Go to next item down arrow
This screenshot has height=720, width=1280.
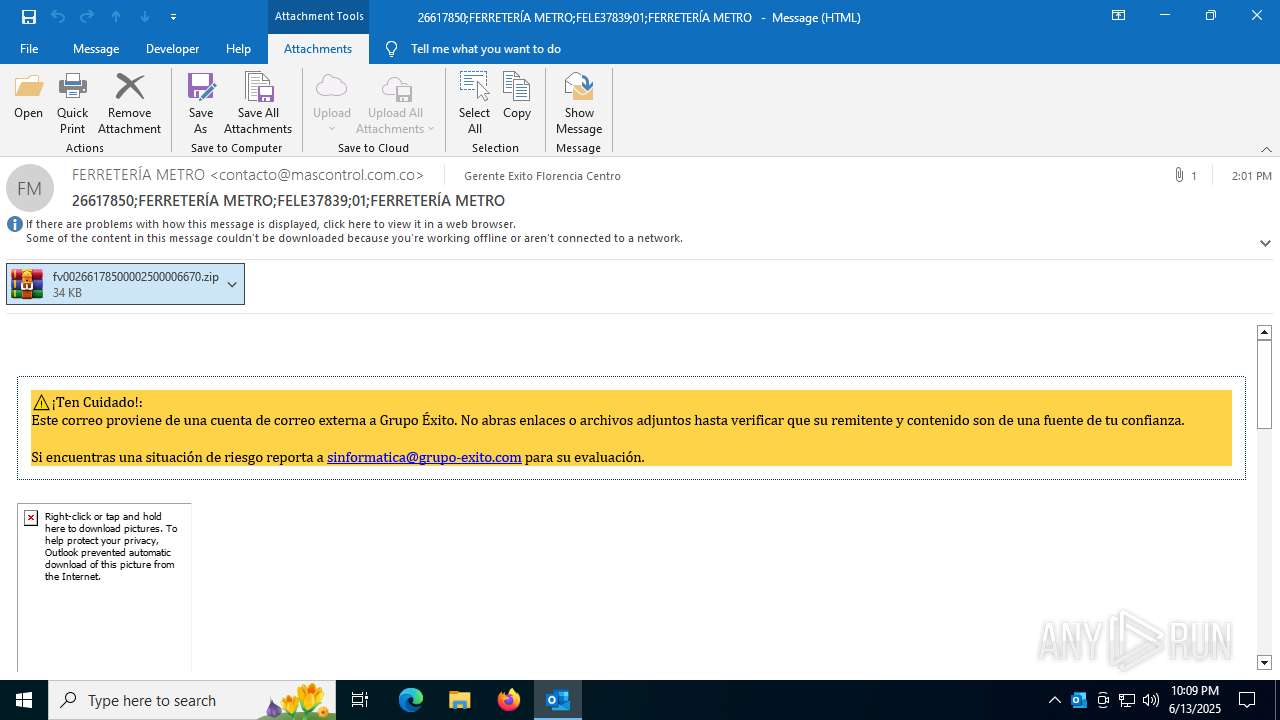pos(145,17)
